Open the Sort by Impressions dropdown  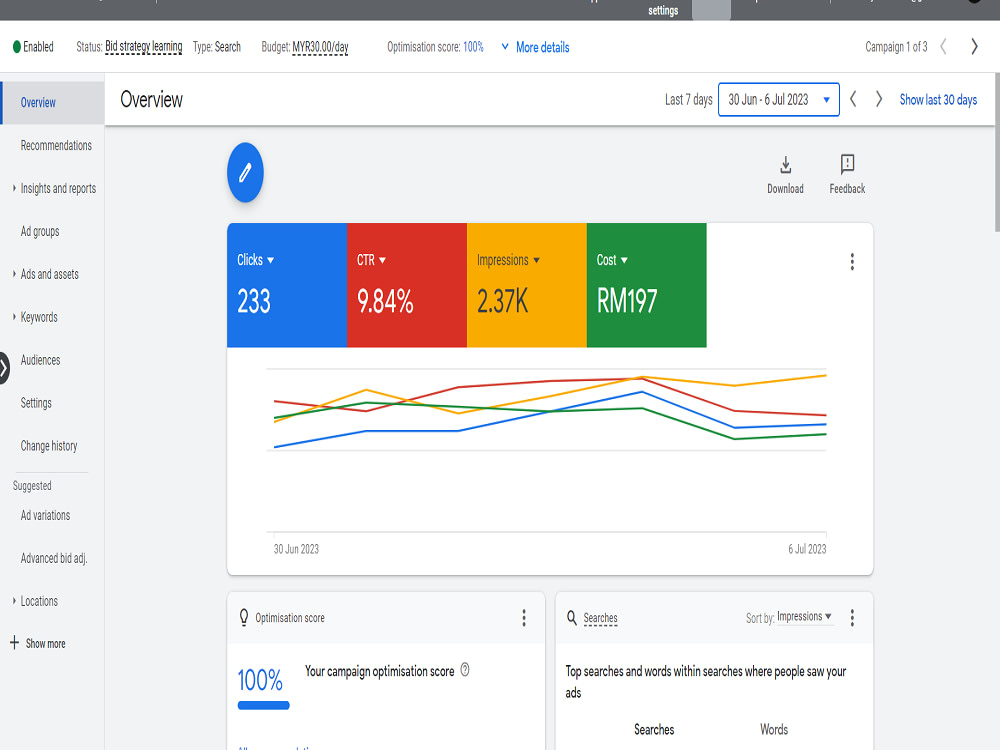pos(804,616)
